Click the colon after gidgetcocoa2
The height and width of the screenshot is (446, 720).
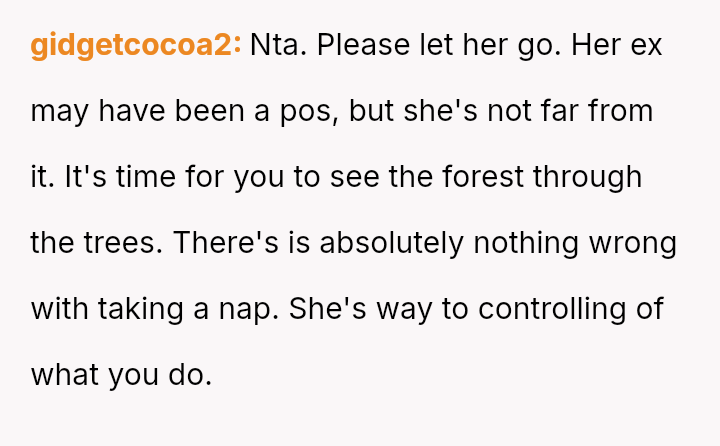pyautogui.click(x=237, y=46)
